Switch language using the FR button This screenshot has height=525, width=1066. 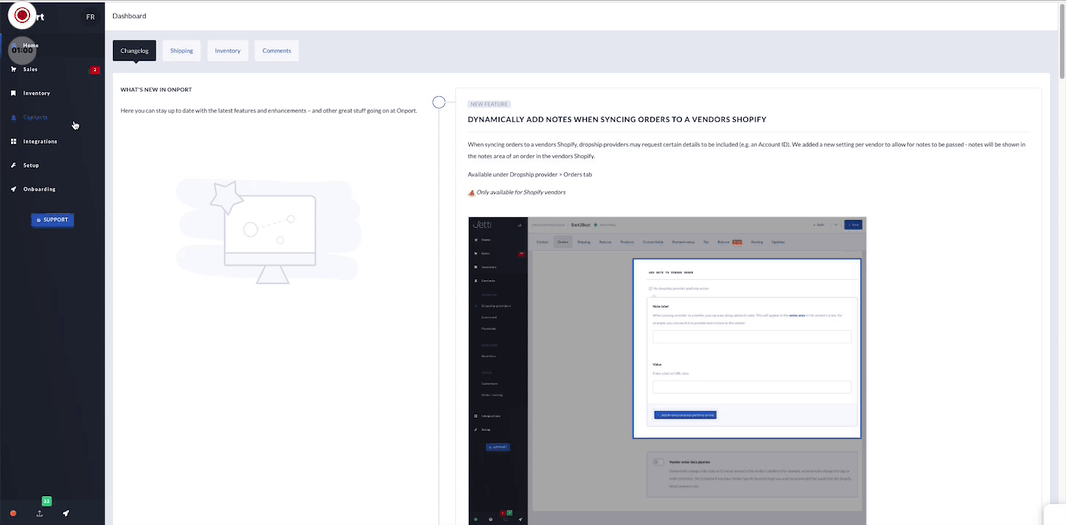click(x=90, y=17)
